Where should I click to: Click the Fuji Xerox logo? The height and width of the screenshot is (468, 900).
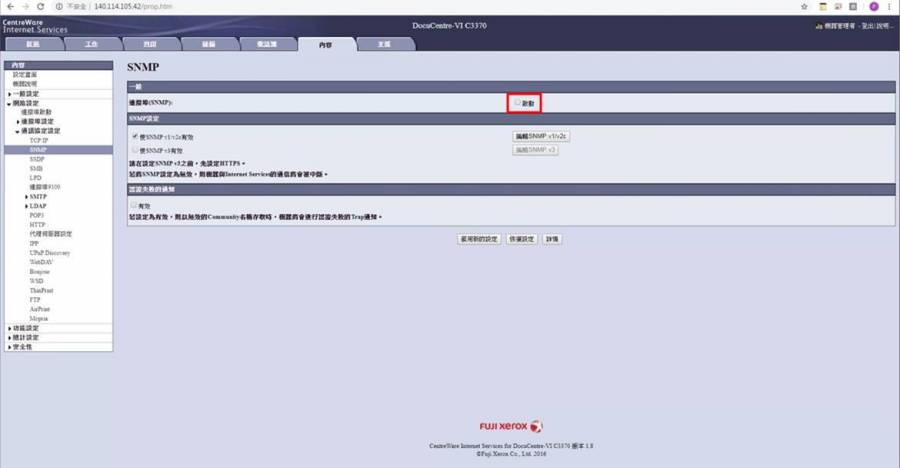(510, 426)
